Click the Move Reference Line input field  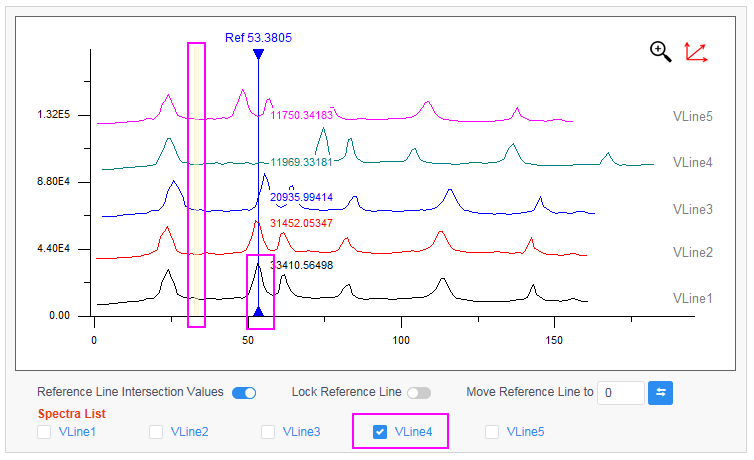(620, 393)
